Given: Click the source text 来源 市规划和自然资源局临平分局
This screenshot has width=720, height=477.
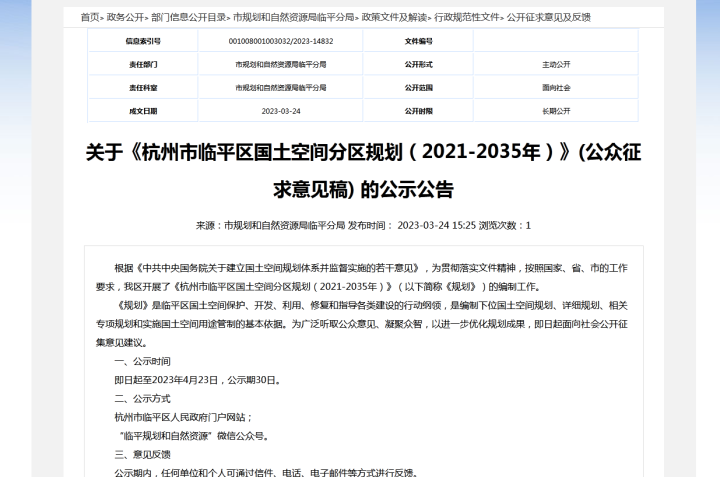Looking at the screenshot, I should [x=270, y=225].
